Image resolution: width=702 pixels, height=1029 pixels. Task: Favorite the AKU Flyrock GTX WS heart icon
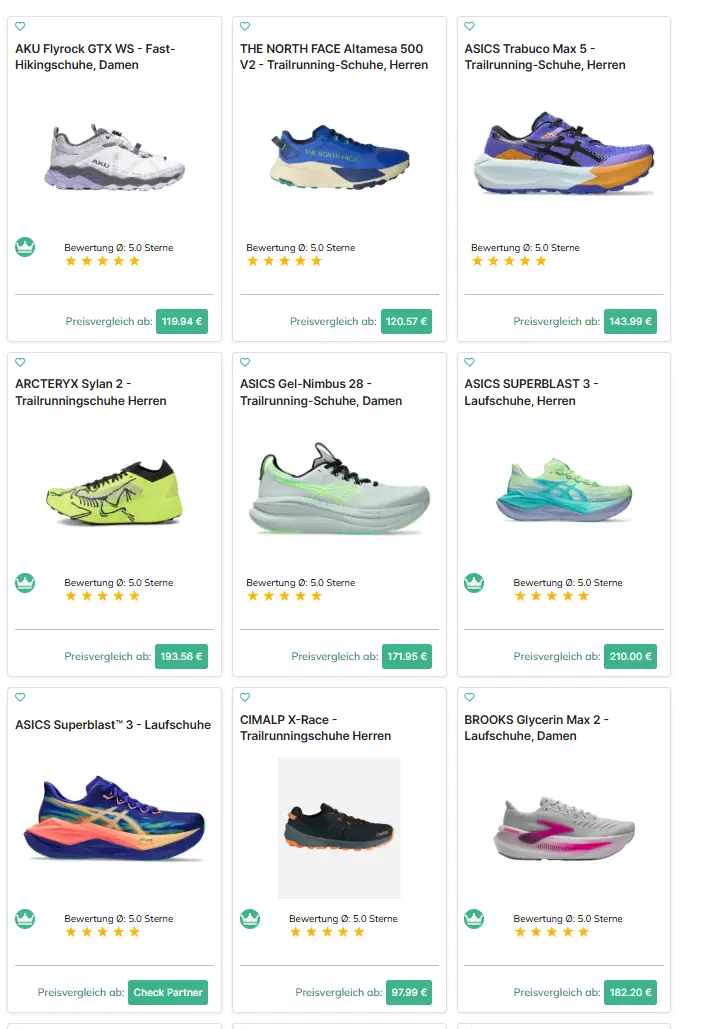coord(20,26)
